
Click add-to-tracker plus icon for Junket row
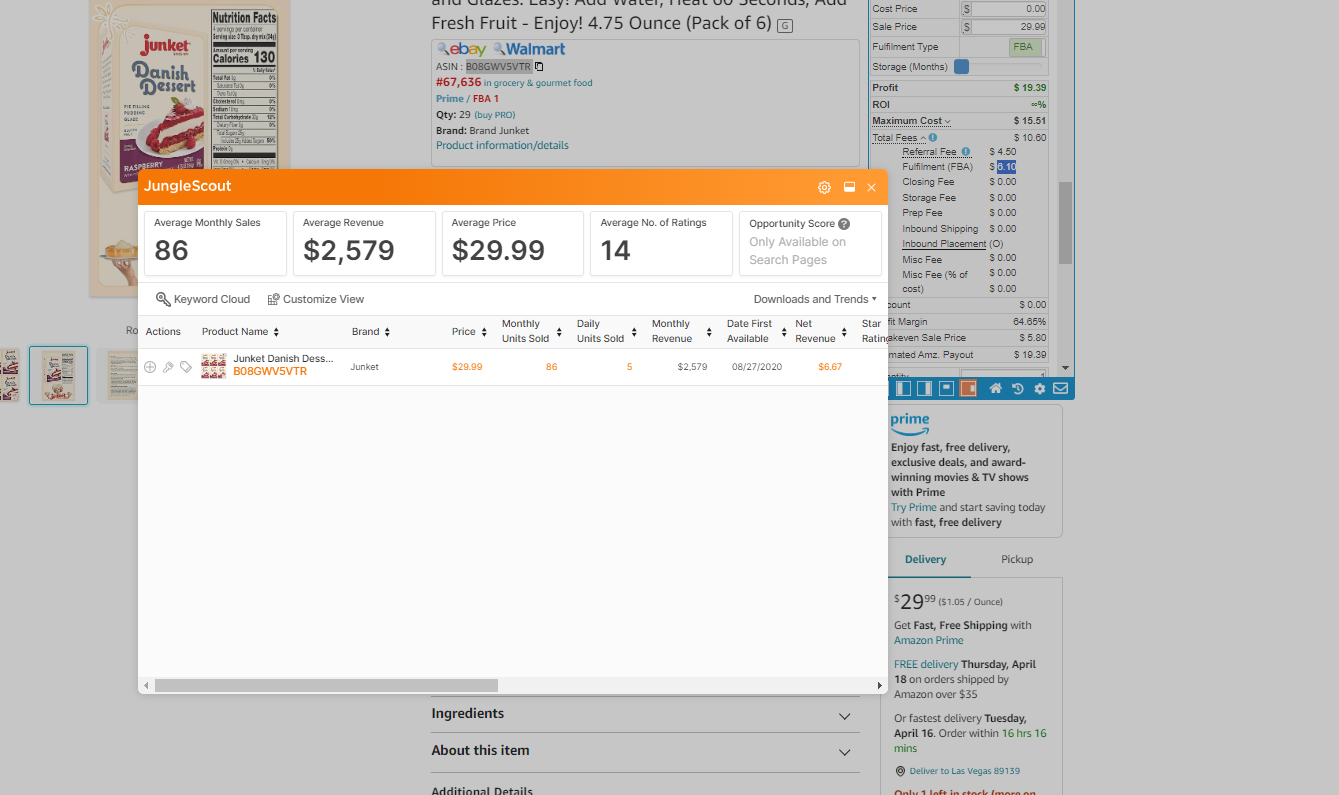click(x=150, y=367)
